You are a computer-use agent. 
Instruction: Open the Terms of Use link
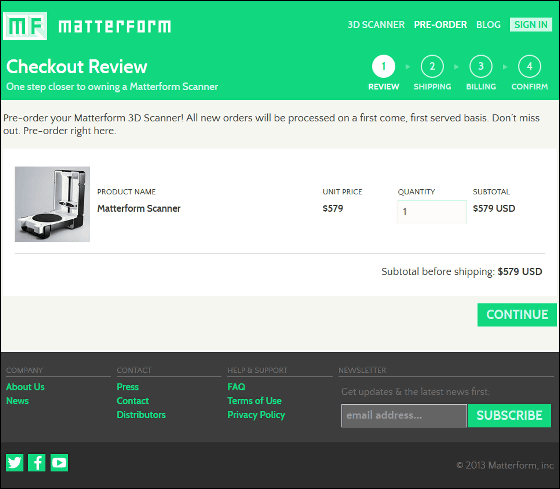pyautogui.click(x=255, y=401)
